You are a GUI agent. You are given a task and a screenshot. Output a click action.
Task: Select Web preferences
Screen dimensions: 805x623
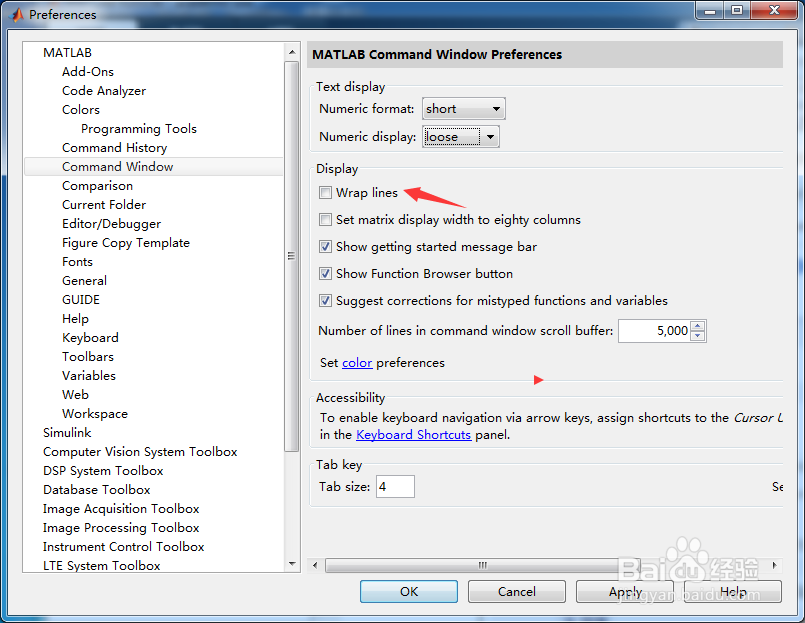(75, 395)
